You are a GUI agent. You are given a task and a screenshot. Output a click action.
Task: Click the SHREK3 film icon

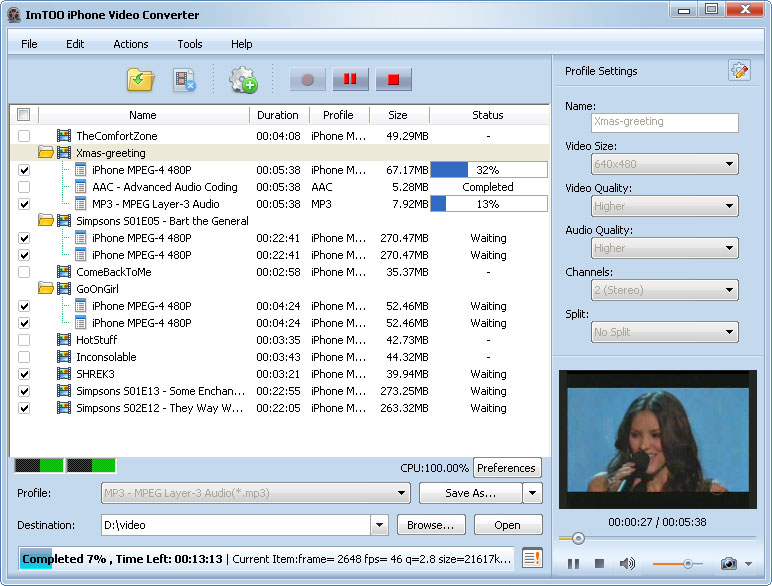tap(64, 373)
